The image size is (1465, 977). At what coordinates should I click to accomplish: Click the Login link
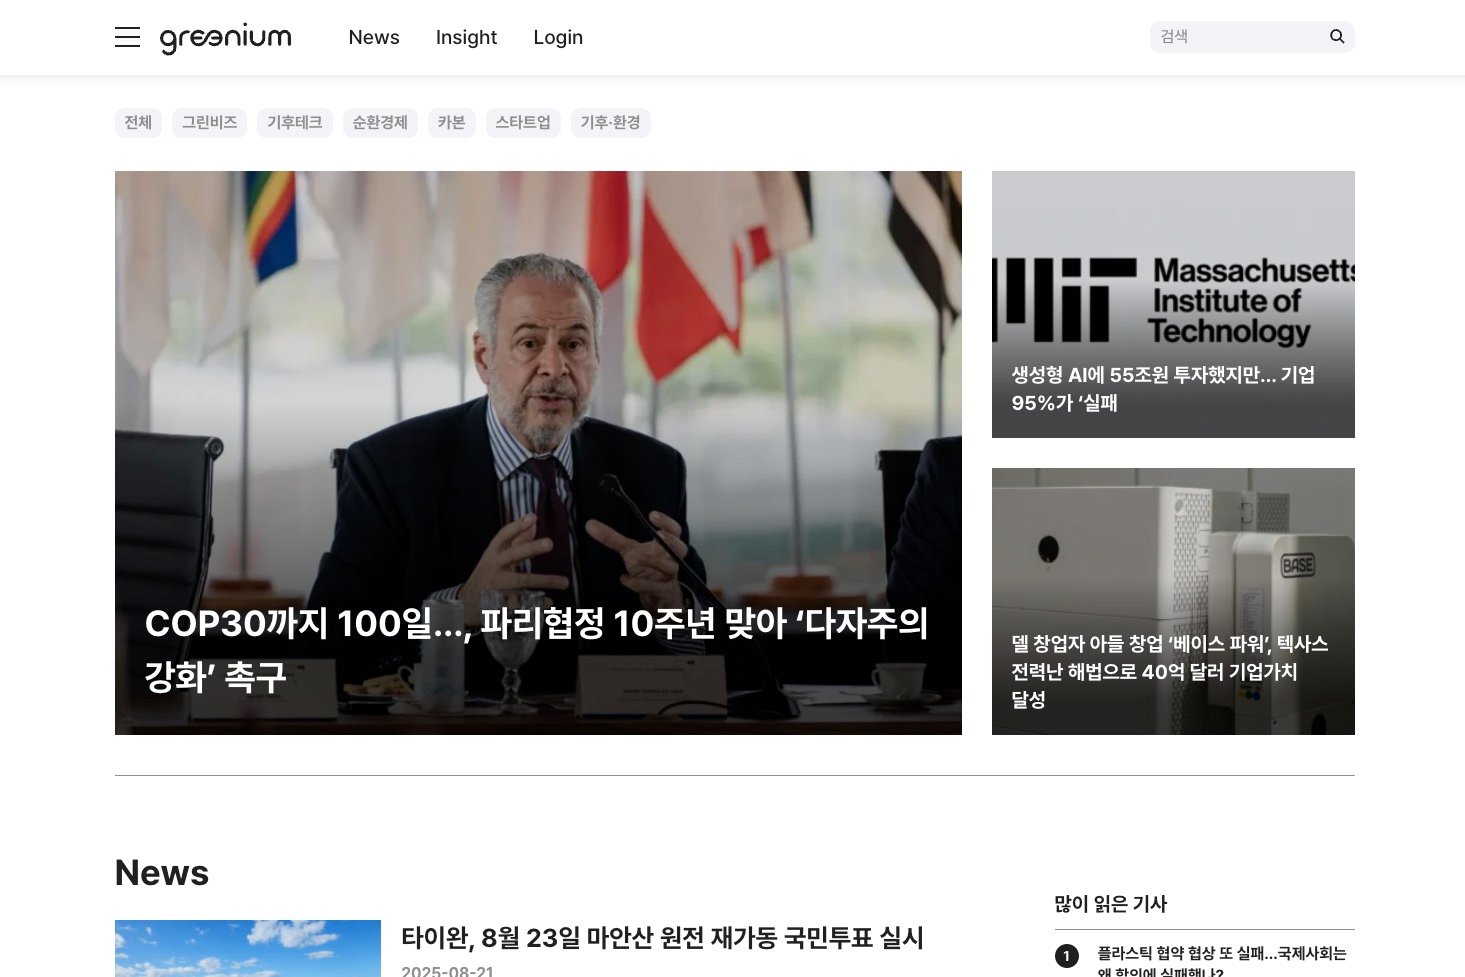tap(558, 38)
